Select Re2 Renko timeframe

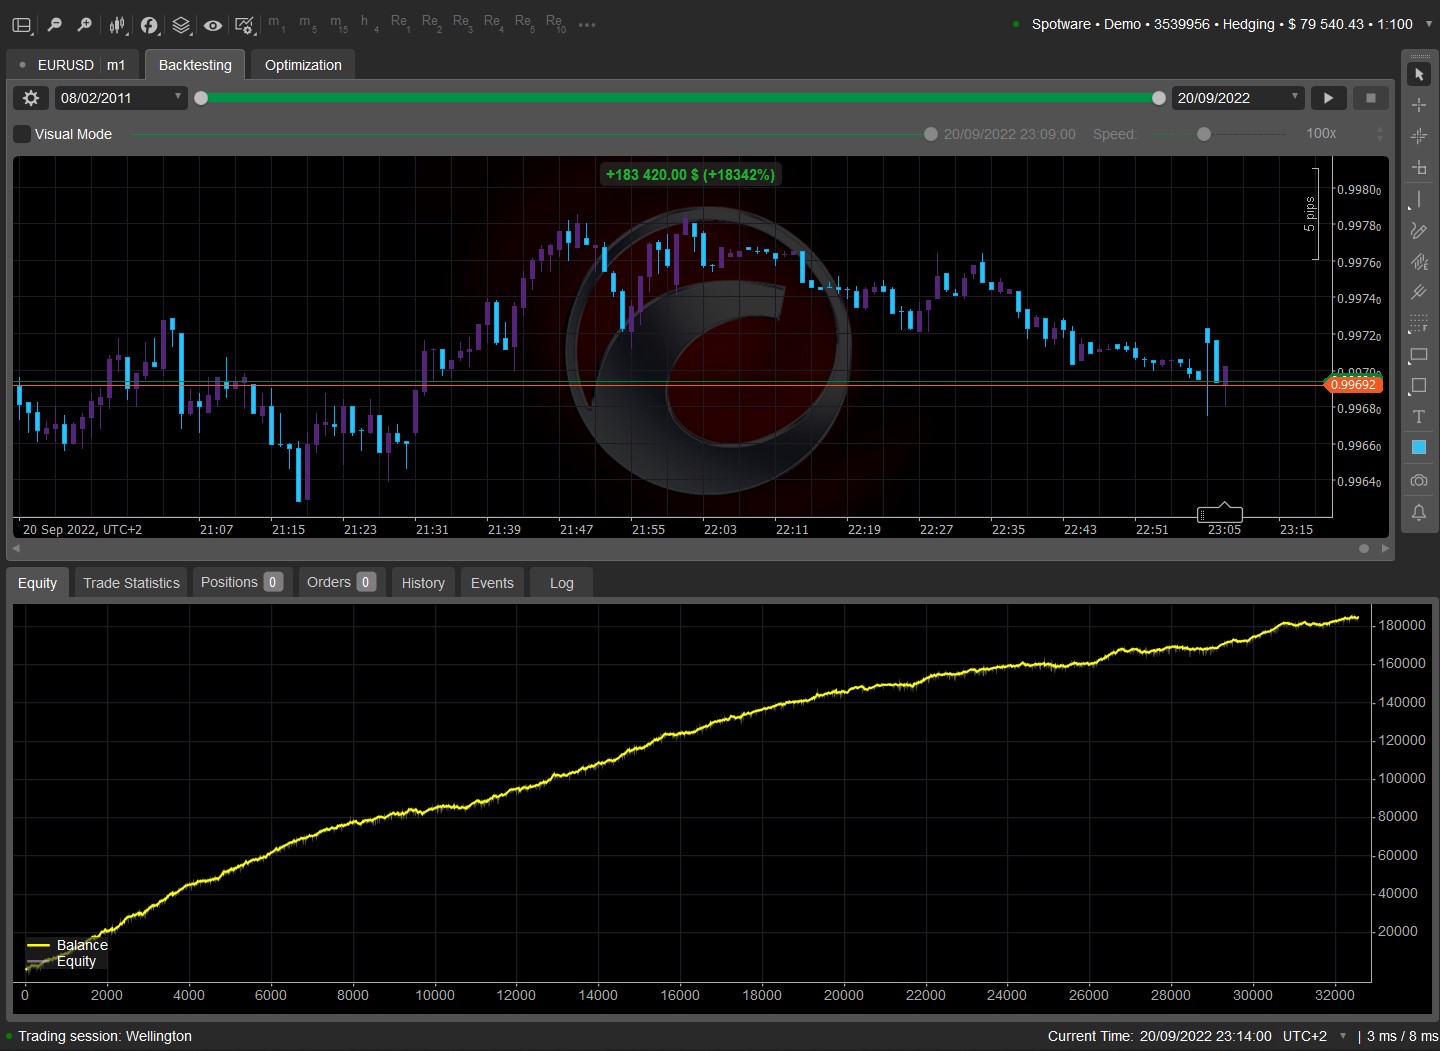tap(431, 23)
